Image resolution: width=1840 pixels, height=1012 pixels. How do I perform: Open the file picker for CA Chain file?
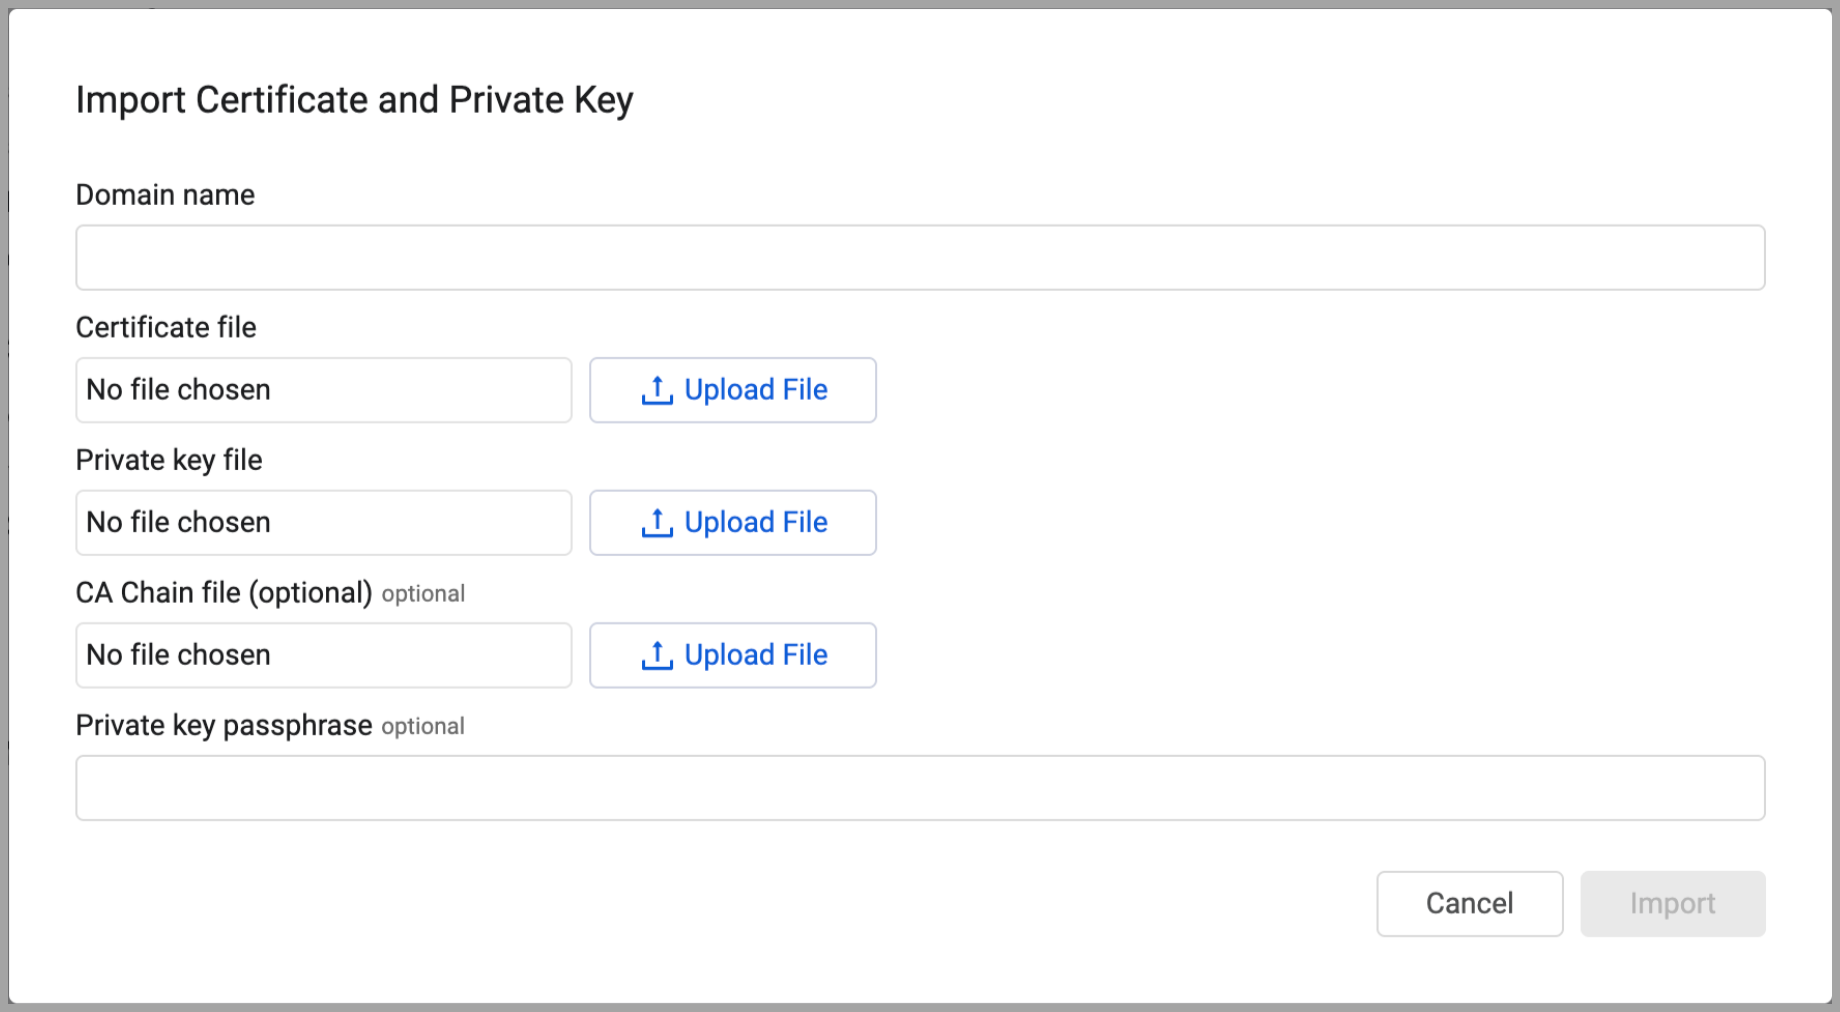(732, 655)
